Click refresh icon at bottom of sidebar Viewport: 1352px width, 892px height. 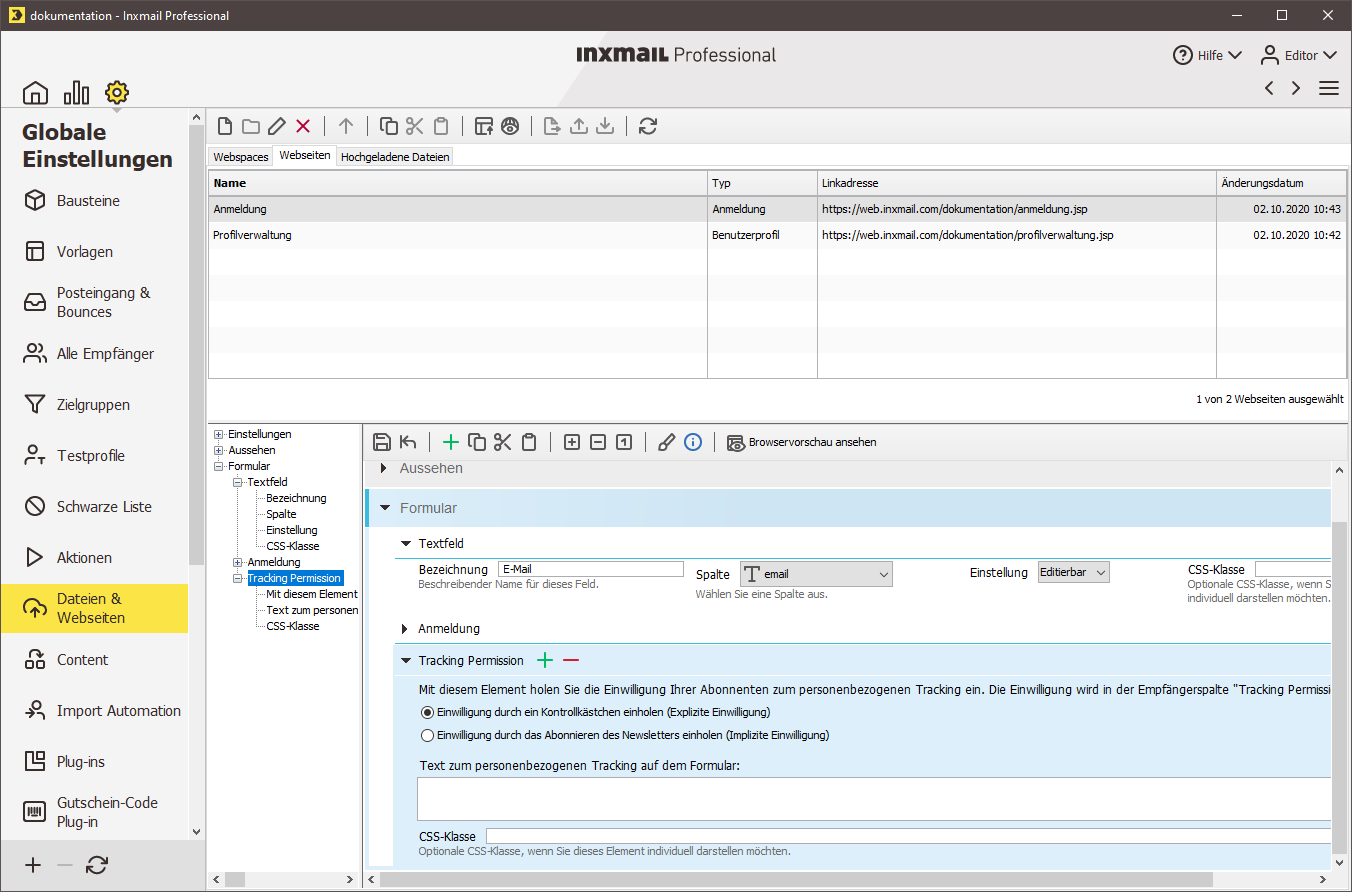(x=97, y=865)
